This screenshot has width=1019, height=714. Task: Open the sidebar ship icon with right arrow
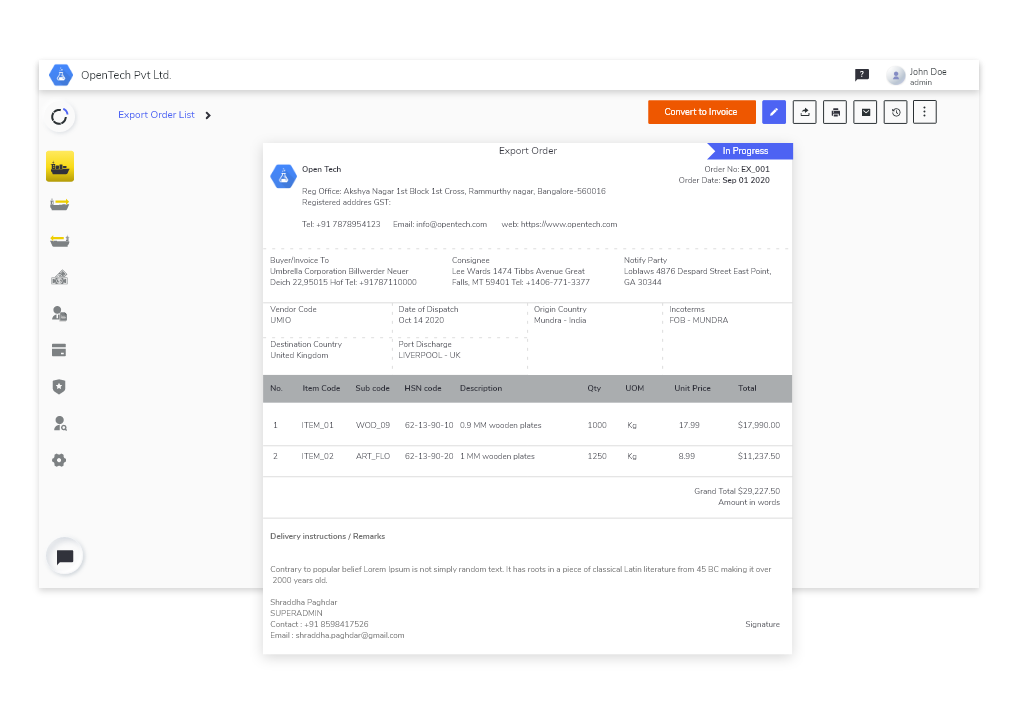tap(60, 204)
